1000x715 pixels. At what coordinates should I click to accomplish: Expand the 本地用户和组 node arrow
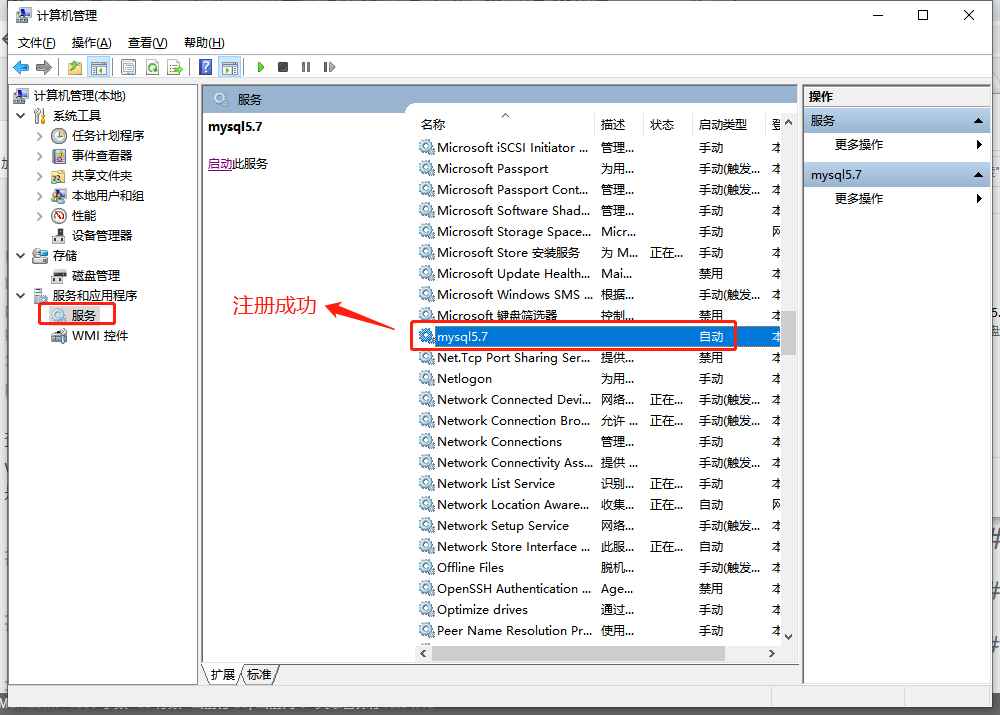coord(40,196)
